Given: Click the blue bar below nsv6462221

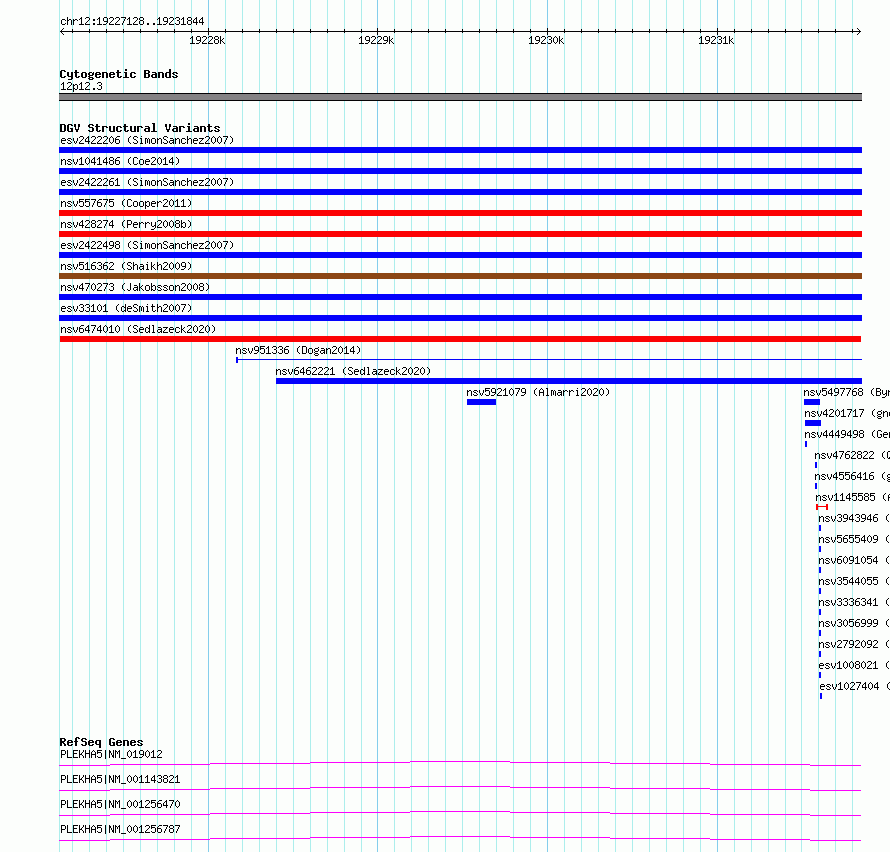Looking at the screenshot, I should click(569, 381).
